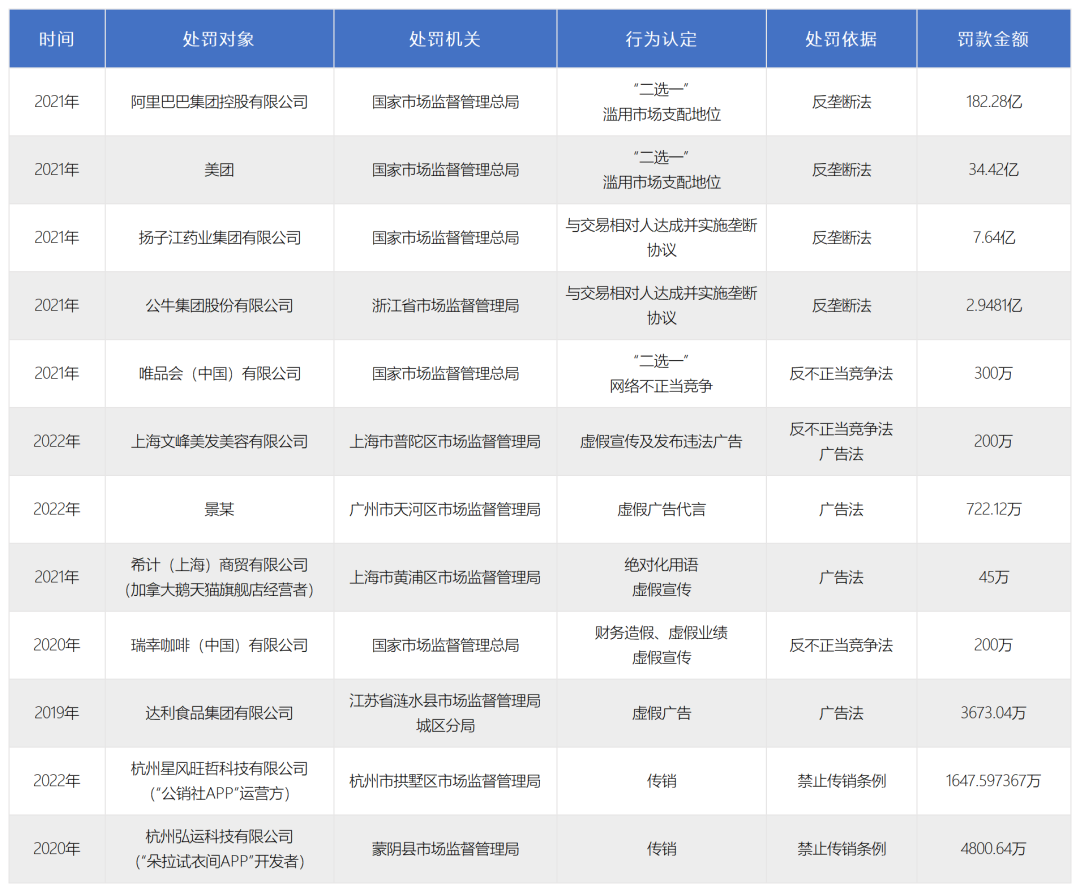The image size is (1080, 892).
Task: Select the 上海市普陀区市场监督管理局 cell
Action: tap(445, 442)
